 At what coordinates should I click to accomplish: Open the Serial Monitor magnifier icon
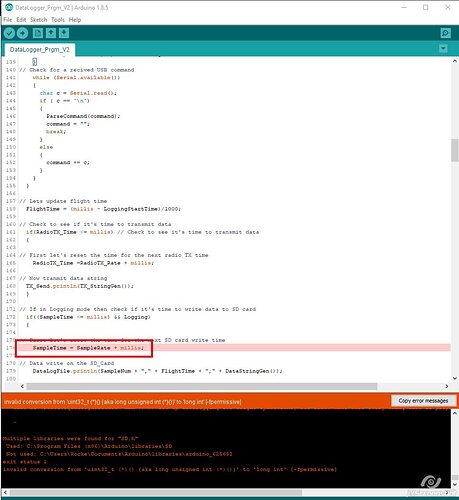[x=445, y=33]
